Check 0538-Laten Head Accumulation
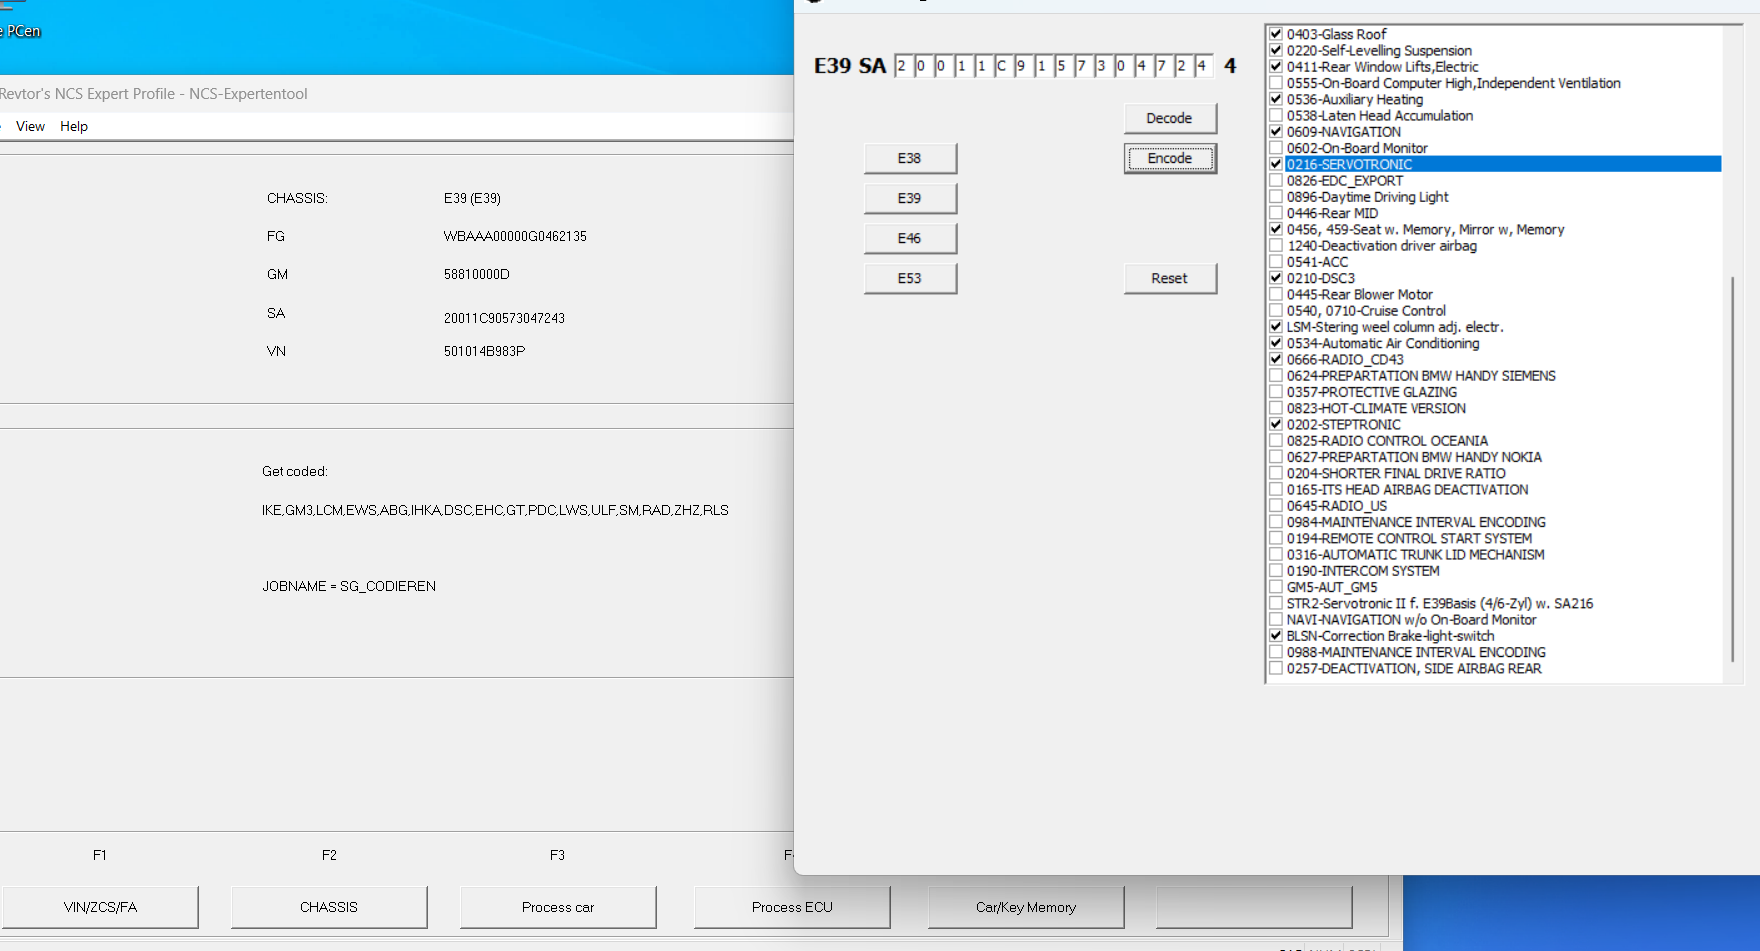The height and width of the screenshot is (951, 1760). [x=1276, y=115]
